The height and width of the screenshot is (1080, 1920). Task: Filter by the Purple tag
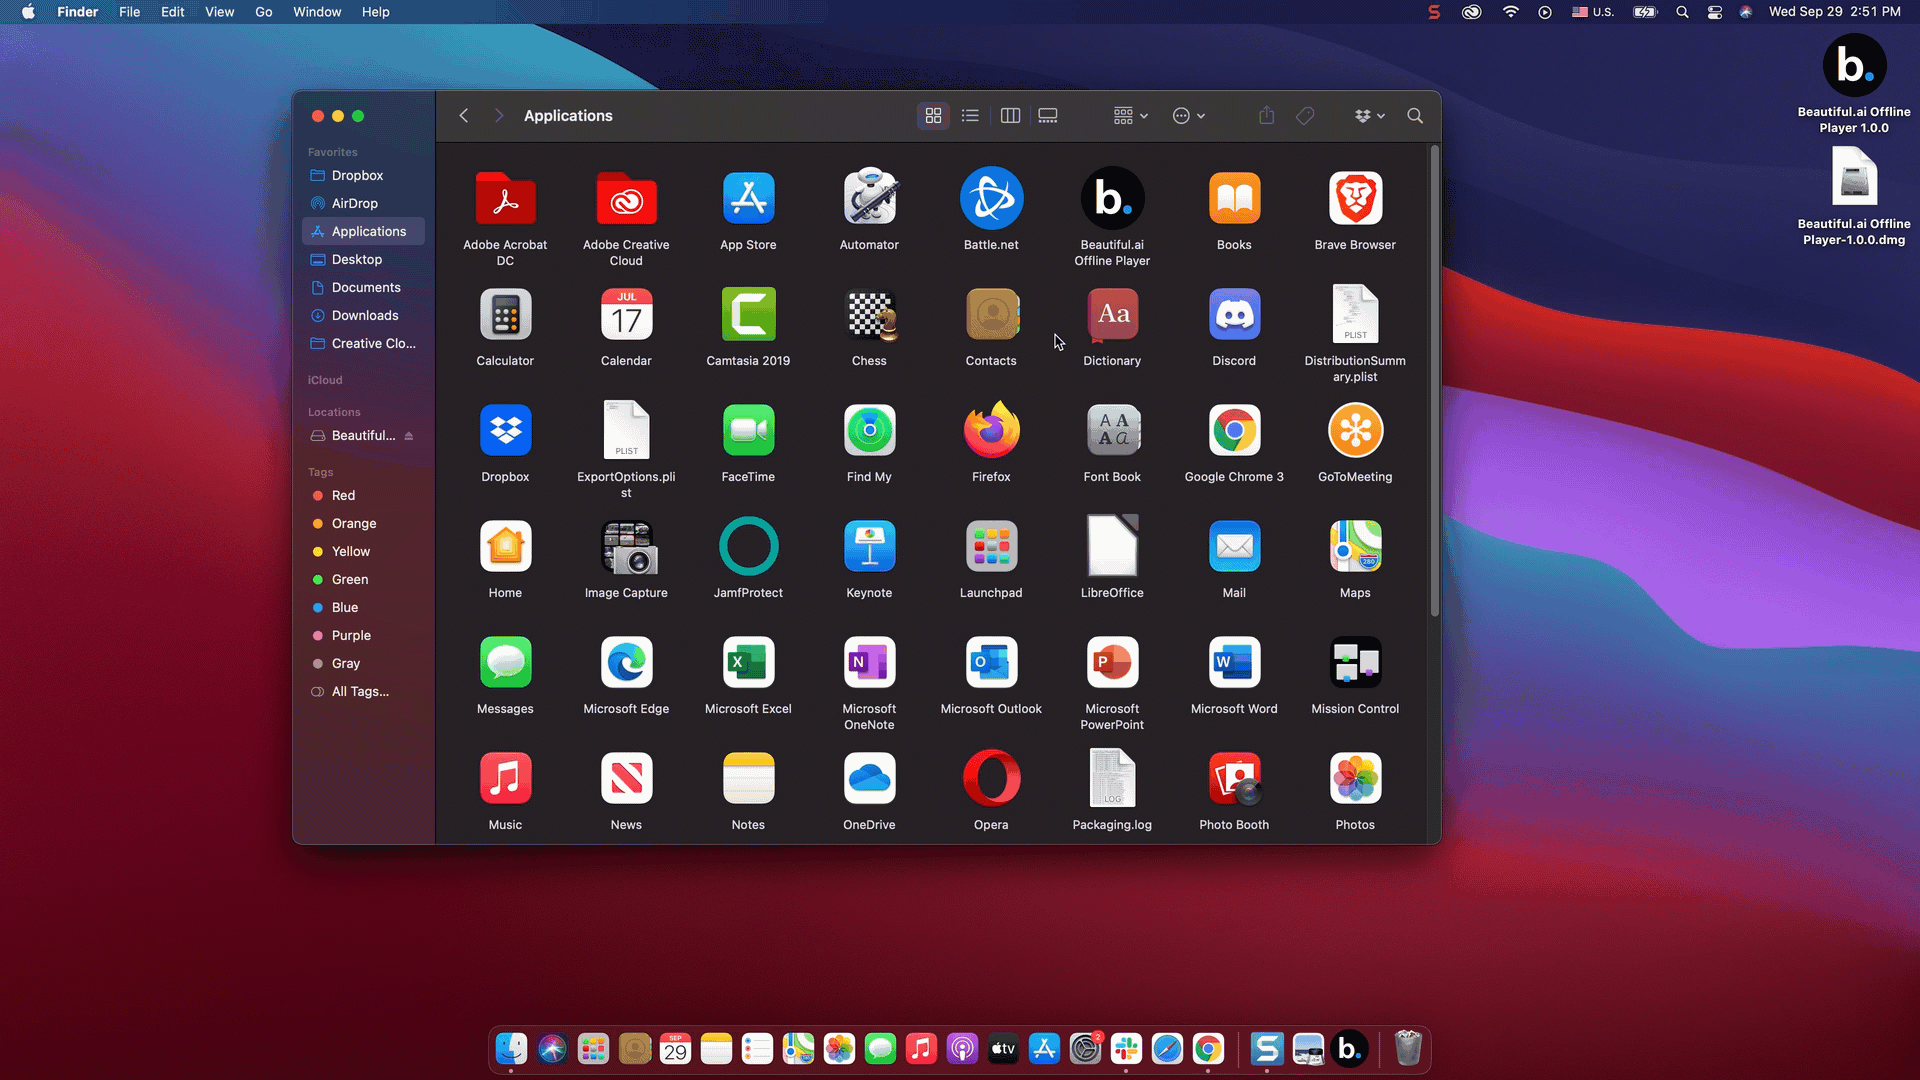click(363, 636)
